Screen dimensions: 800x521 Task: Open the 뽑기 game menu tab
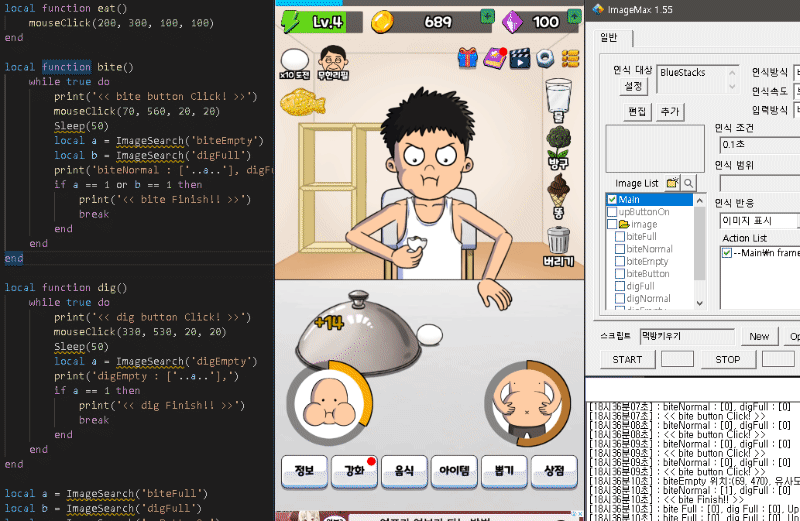click(504, 472)
